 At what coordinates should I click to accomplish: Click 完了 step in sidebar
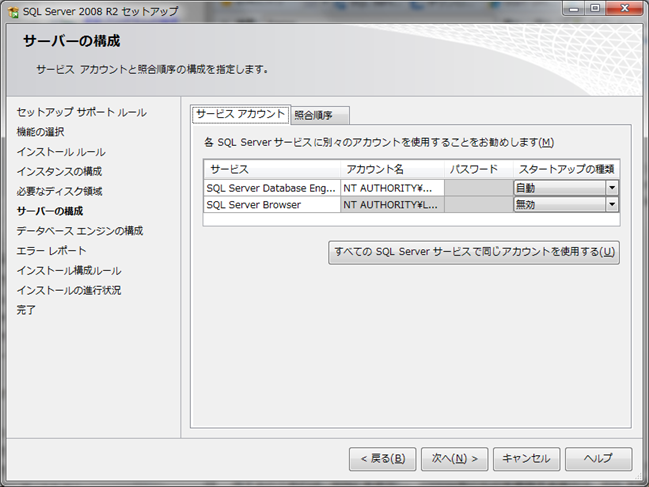point(26,310)
